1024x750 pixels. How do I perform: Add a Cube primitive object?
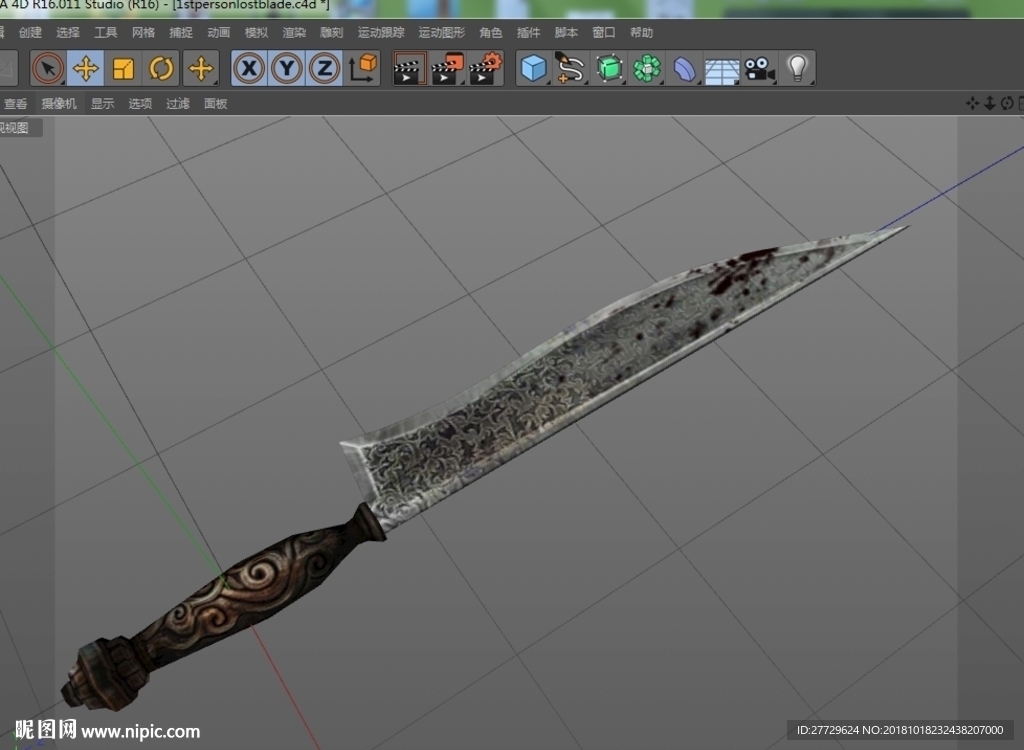point(534,68)
